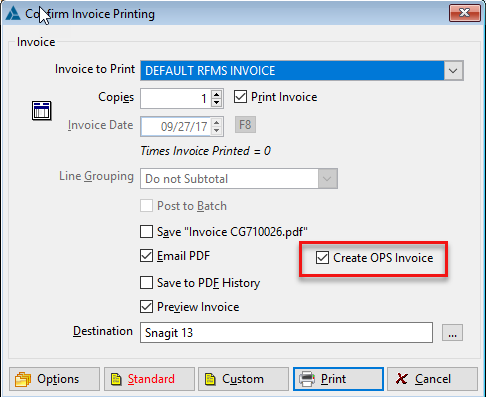Uncheck Create OPS Invoice checkbox
Screen dimensions: 486x397
coord(322,258)
